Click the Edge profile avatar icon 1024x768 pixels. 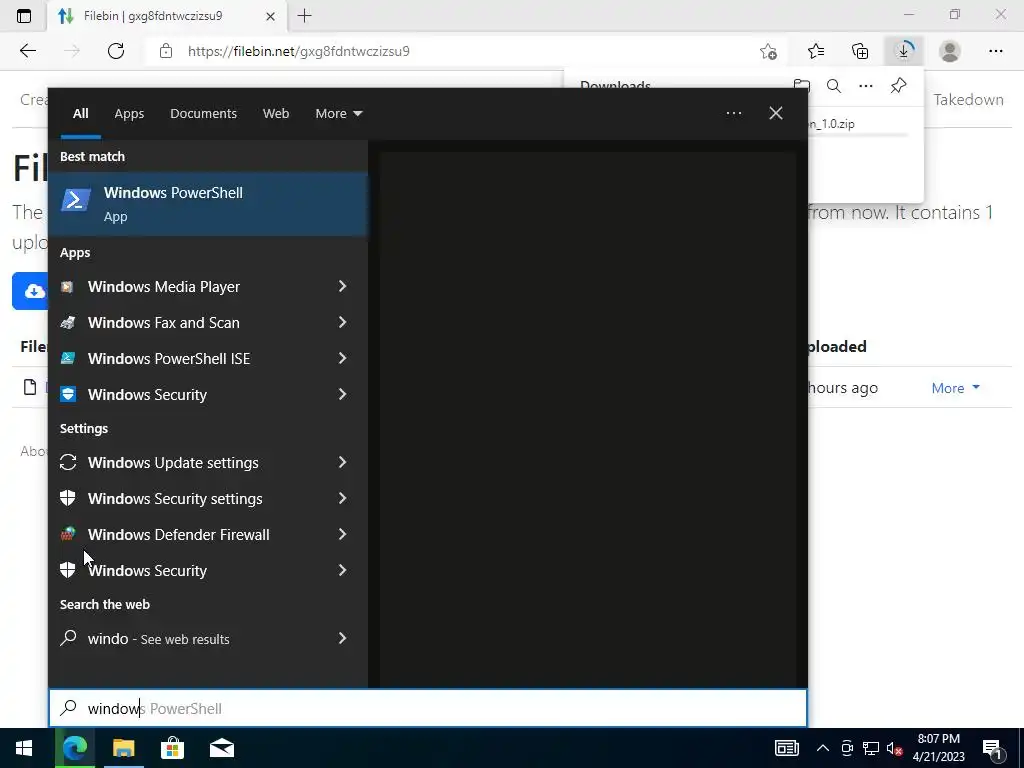point(950,51)
